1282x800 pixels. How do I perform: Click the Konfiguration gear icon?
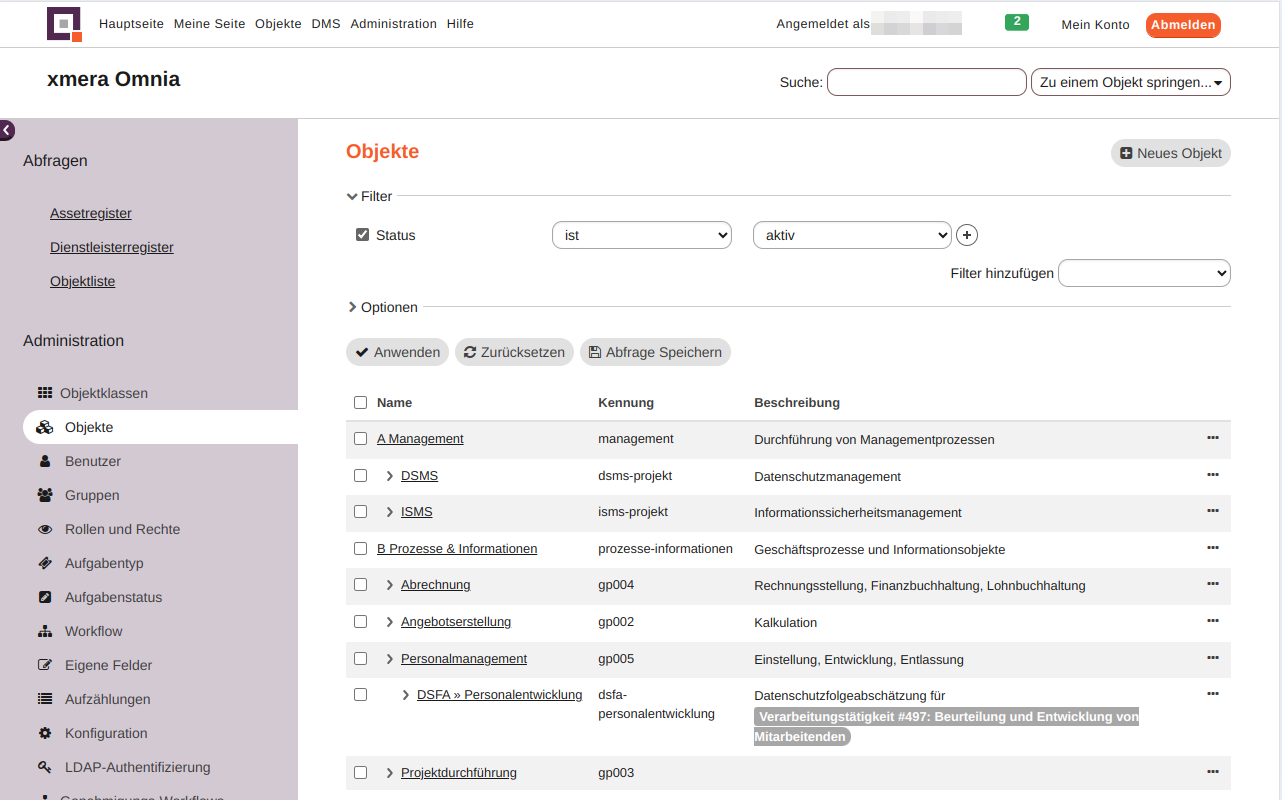coord(45,733)
